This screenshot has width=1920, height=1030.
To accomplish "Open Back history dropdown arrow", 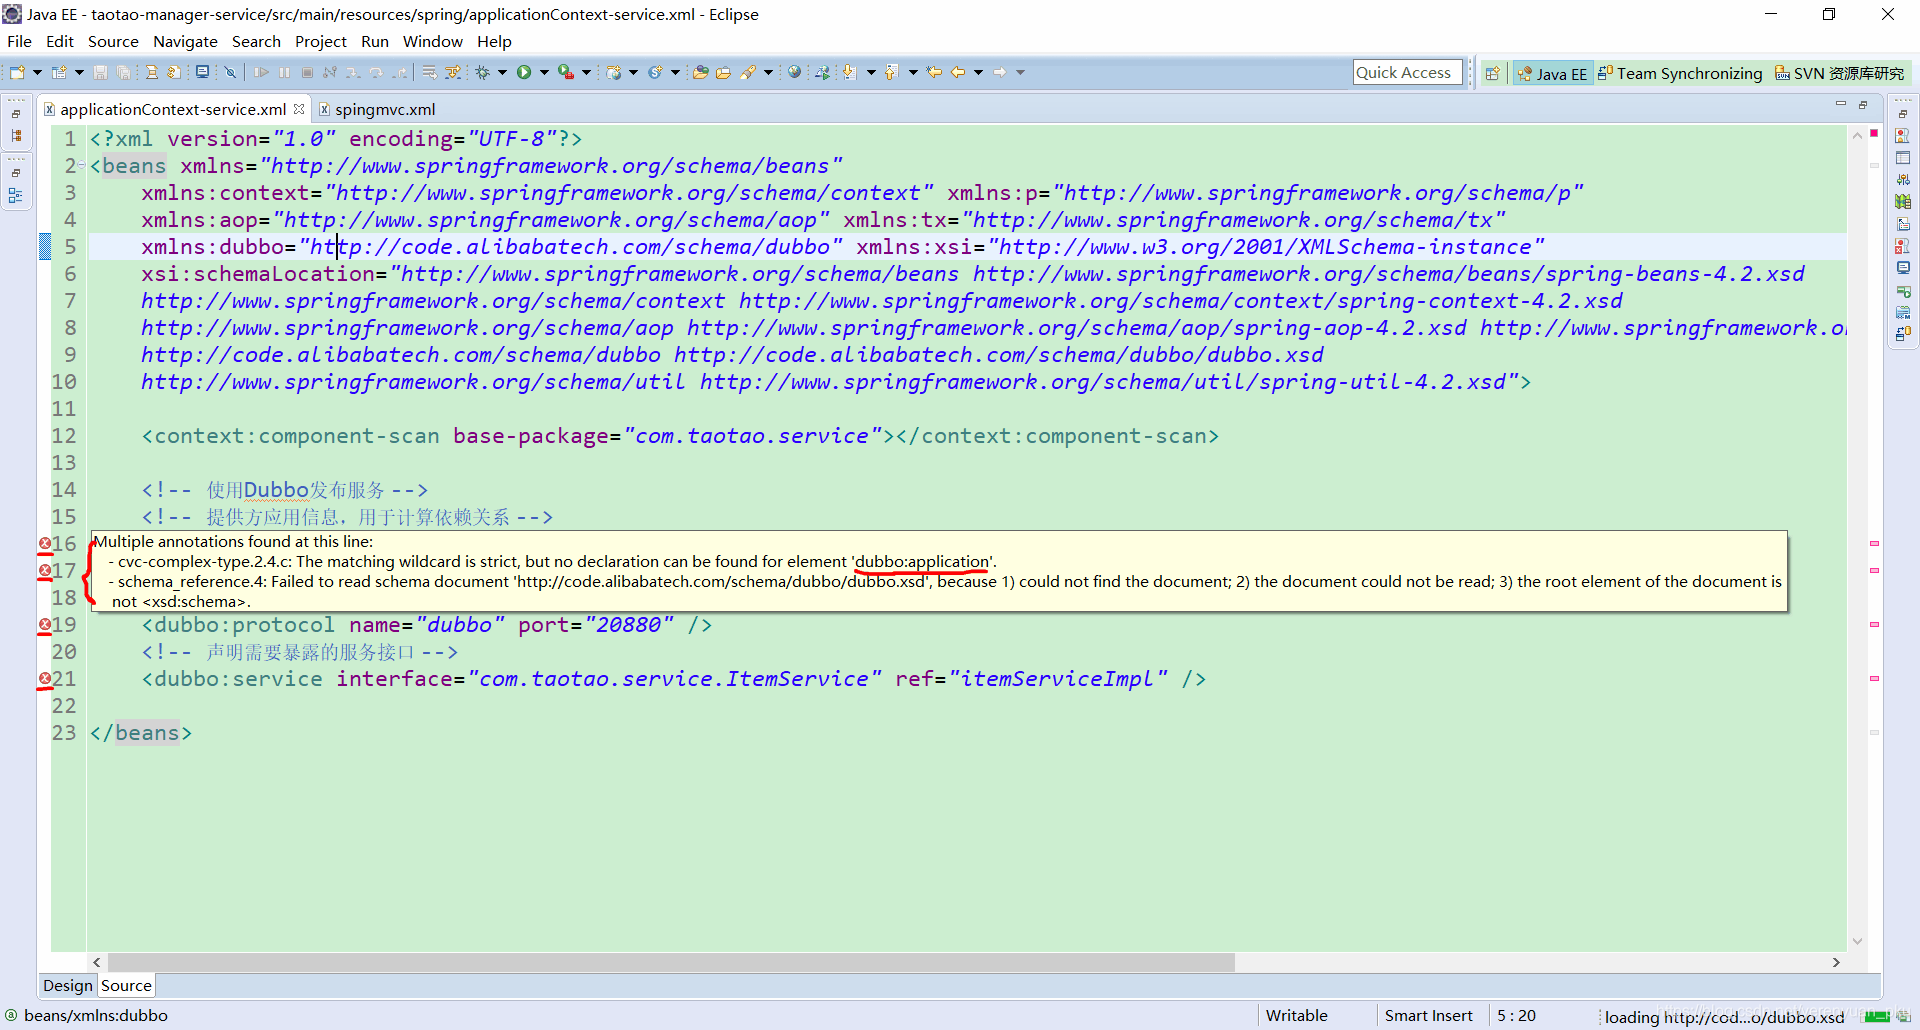I will (x=978, y=72).
